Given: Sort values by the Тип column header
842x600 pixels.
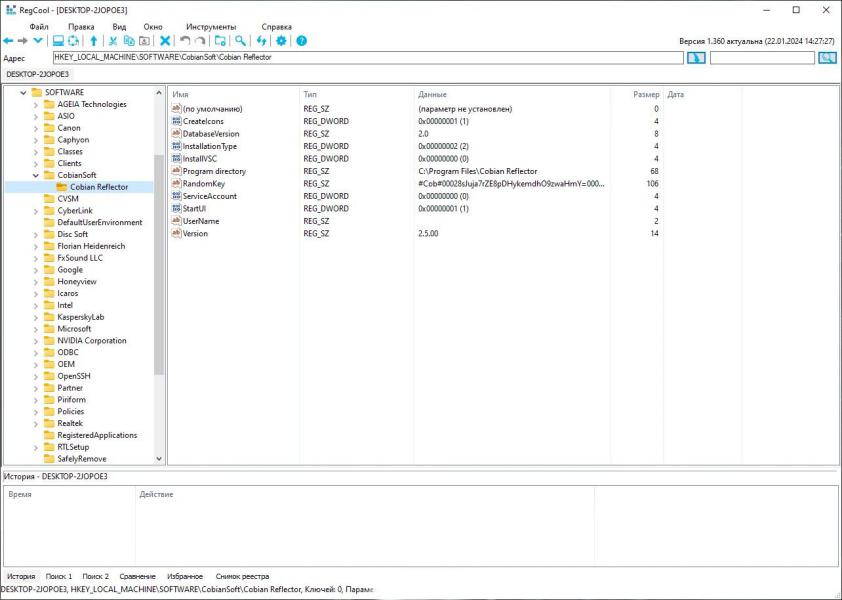Looking at the screenshot, I should pyautogui.click(x=357, y=95).
